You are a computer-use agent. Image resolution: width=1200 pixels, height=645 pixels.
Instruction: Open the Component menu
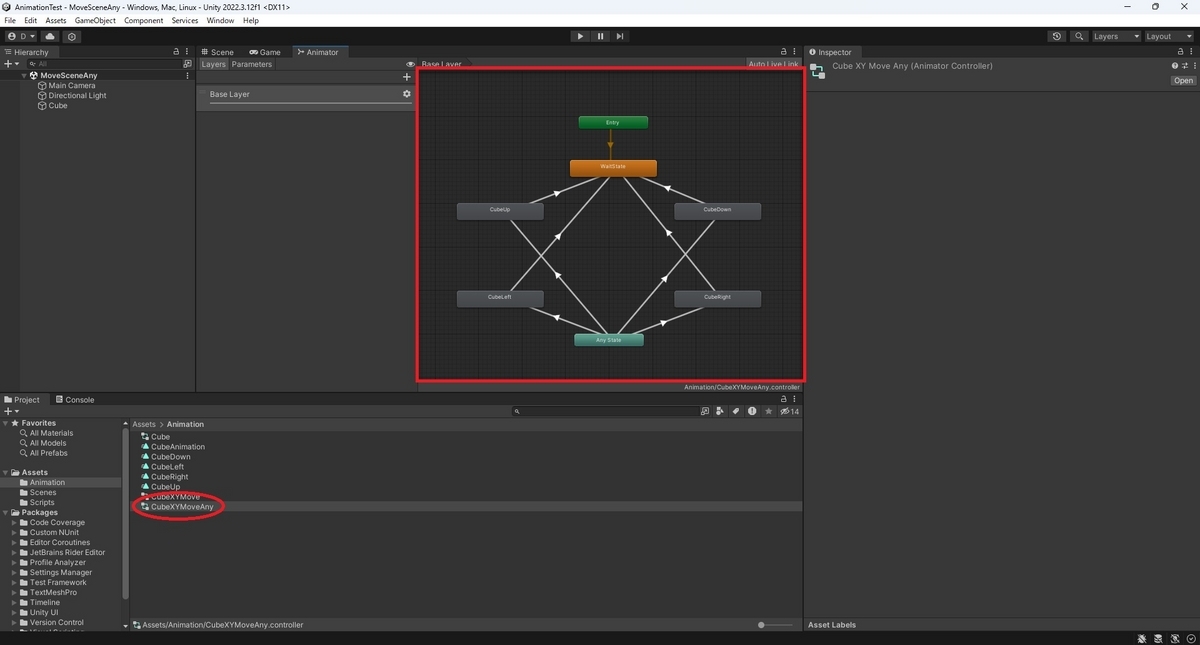(x=144, y=20)
